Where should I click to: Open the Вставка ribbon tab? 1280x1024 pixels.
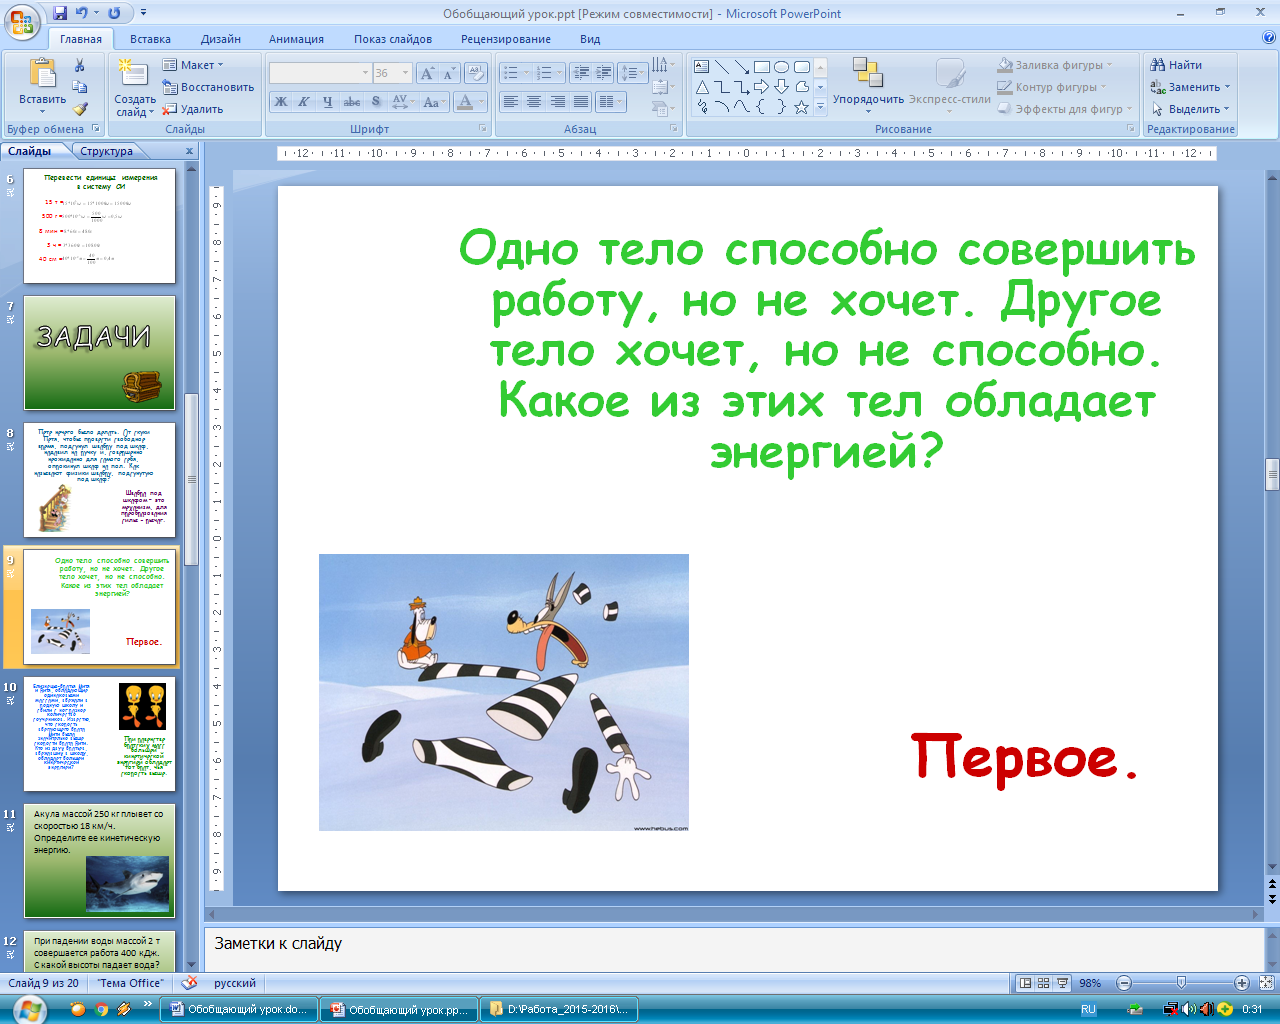(x=150, y=39)
